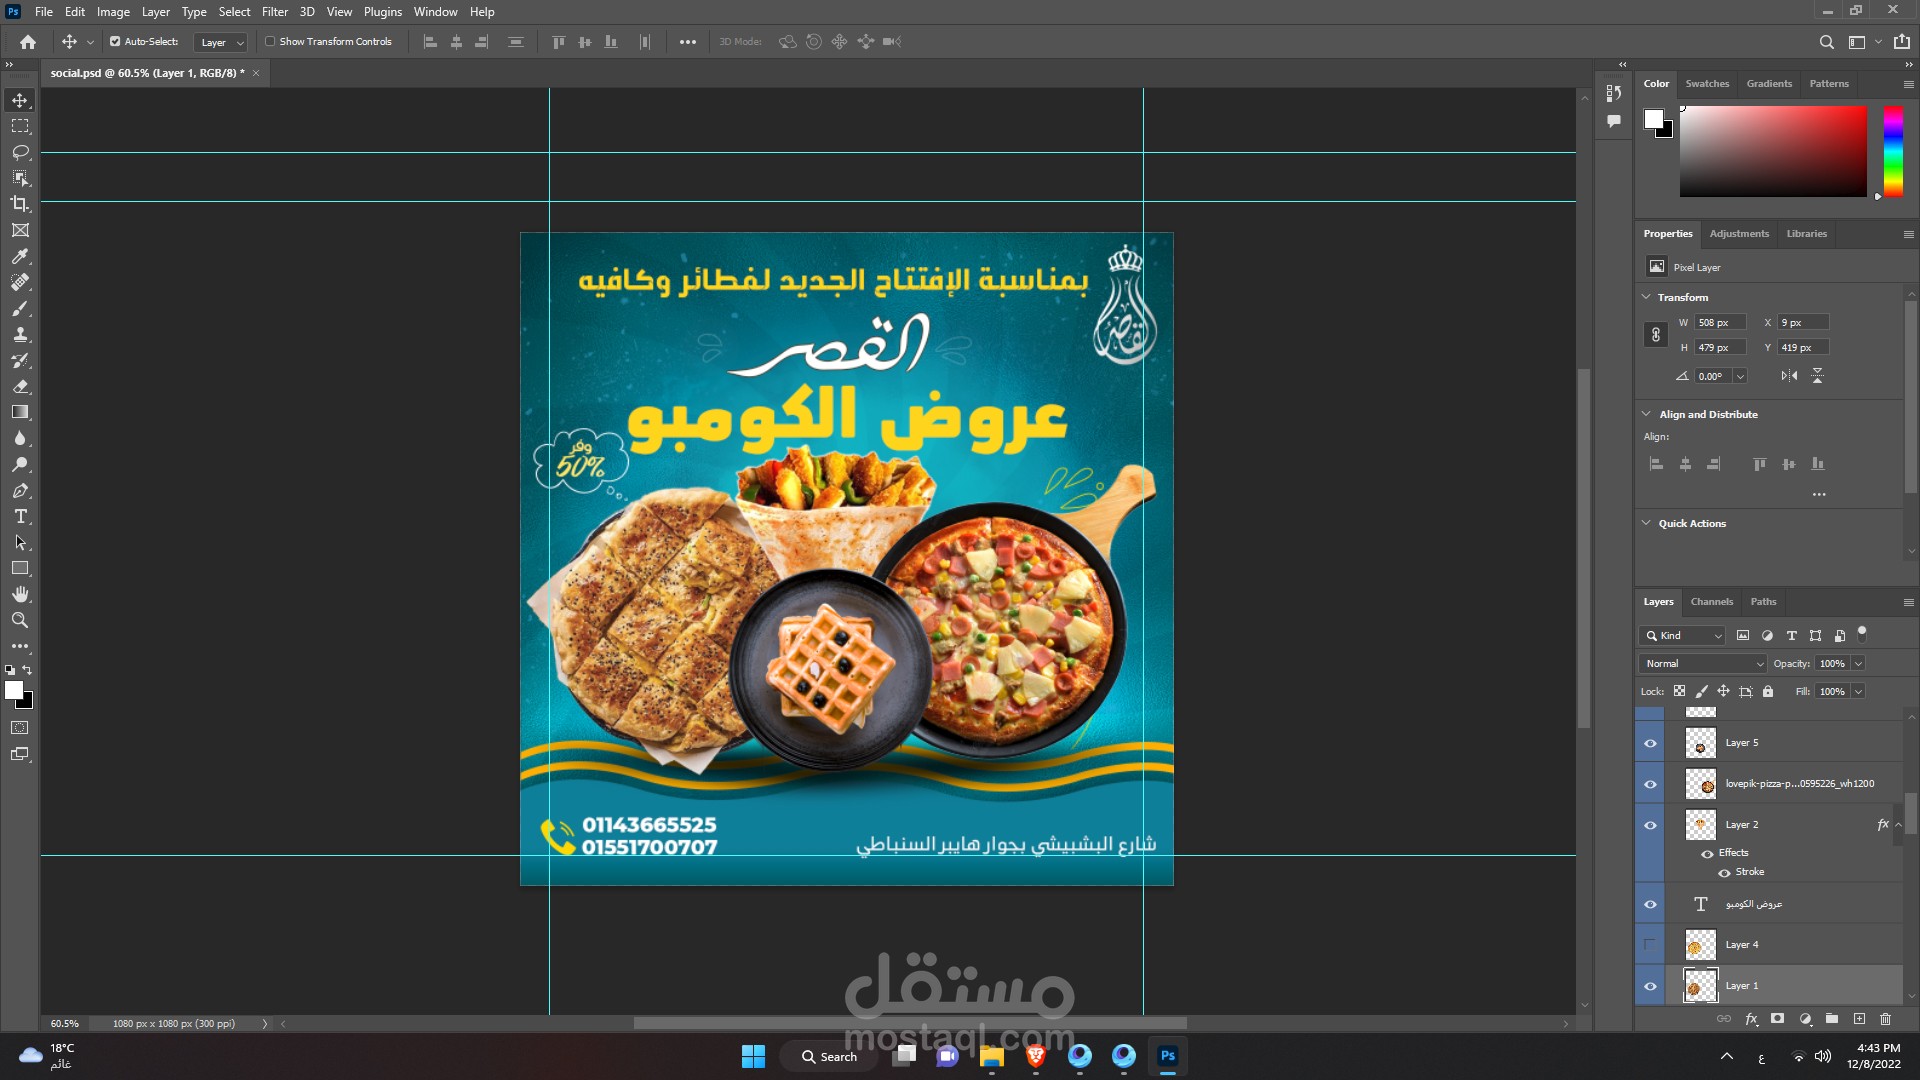The width and height of the screenshot is (1920, 1080).
Task: Select the Crop tool
Action: pyautogui.click(x=20, y=204)
